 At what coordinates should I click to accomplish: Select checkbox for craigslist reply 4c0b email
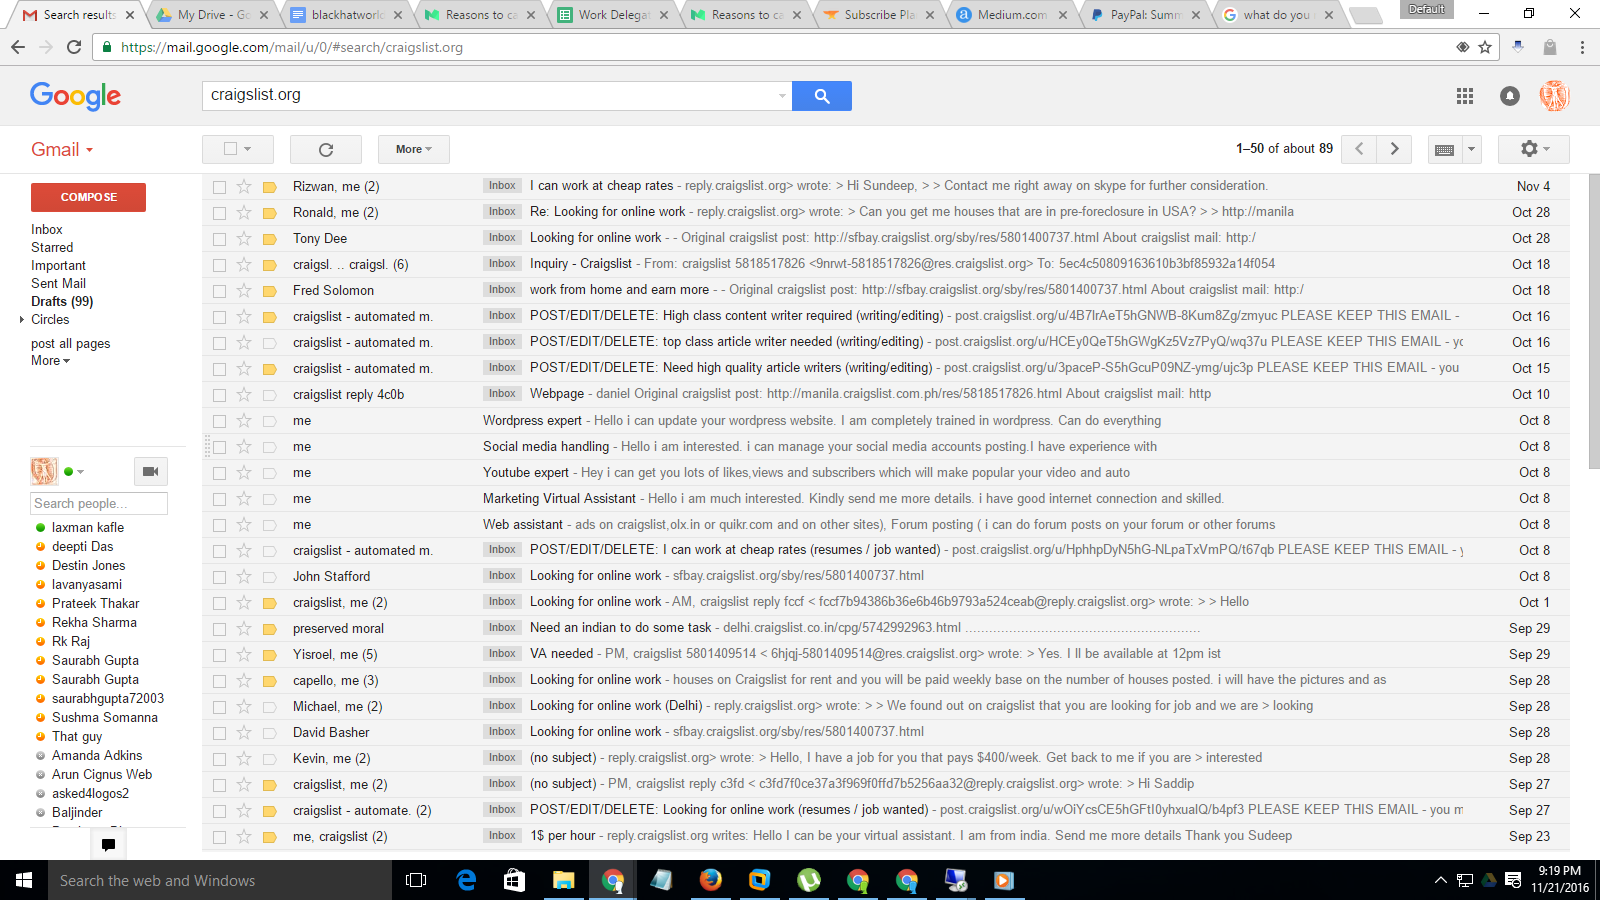click(219, 395)
